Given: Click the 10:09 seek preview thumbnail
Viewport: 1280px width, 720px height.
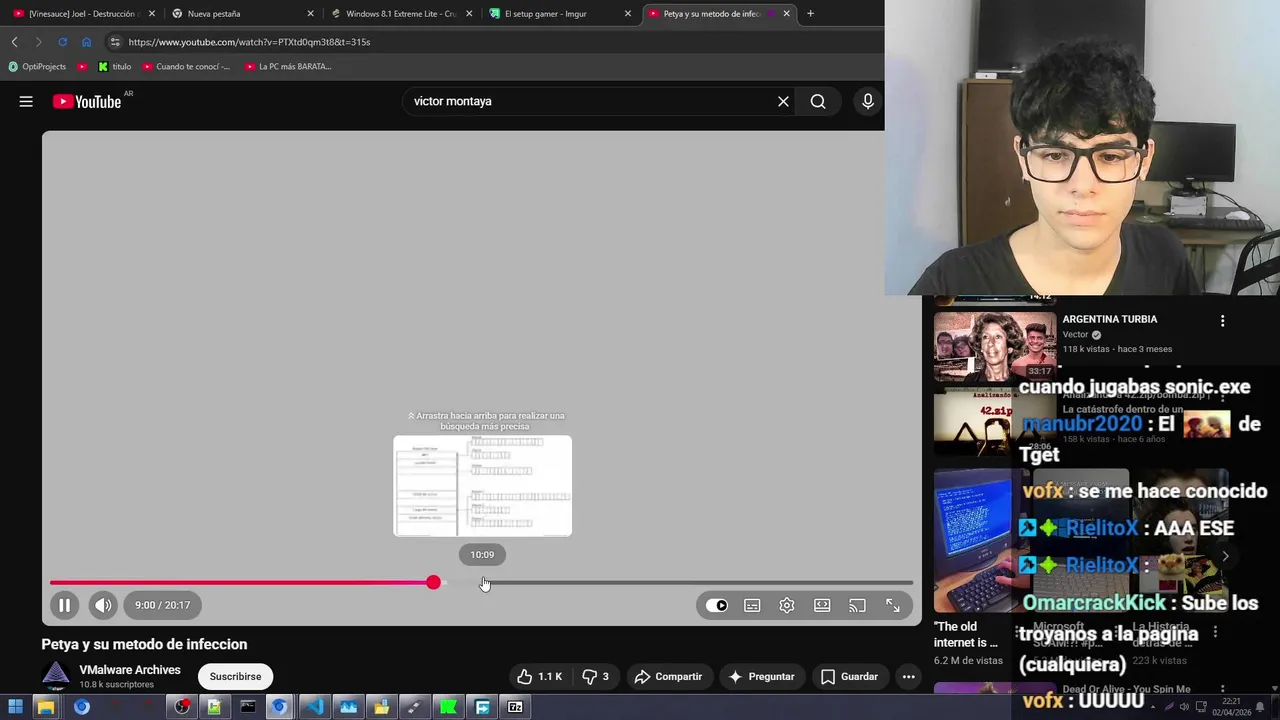Looking at the screenshot, I should click(482, 486).
